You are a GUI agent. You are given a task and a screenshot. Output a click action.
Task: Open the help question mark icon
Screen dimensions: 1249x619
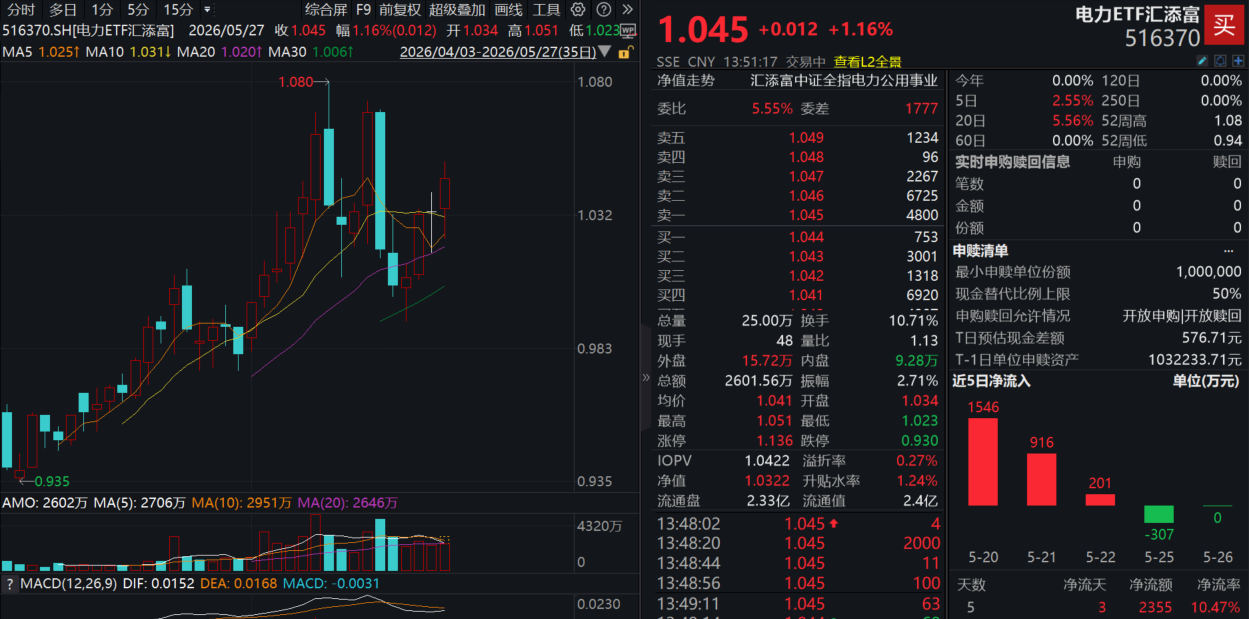coord(603,9)
